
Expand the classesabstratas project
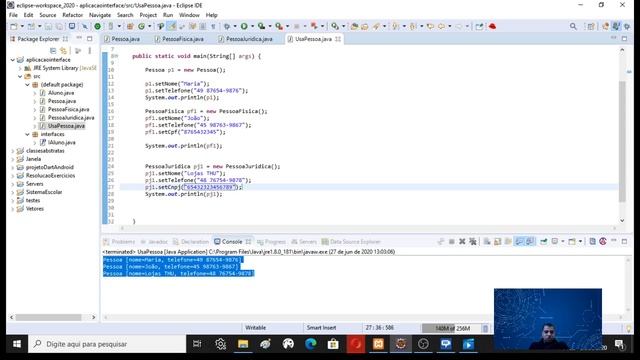point(13,151)
